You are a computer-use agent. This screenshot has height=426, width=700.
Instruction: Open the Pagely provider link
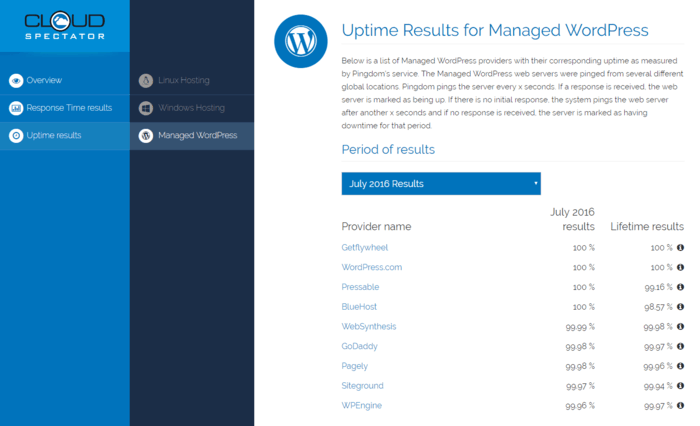(x=354, y=366)
